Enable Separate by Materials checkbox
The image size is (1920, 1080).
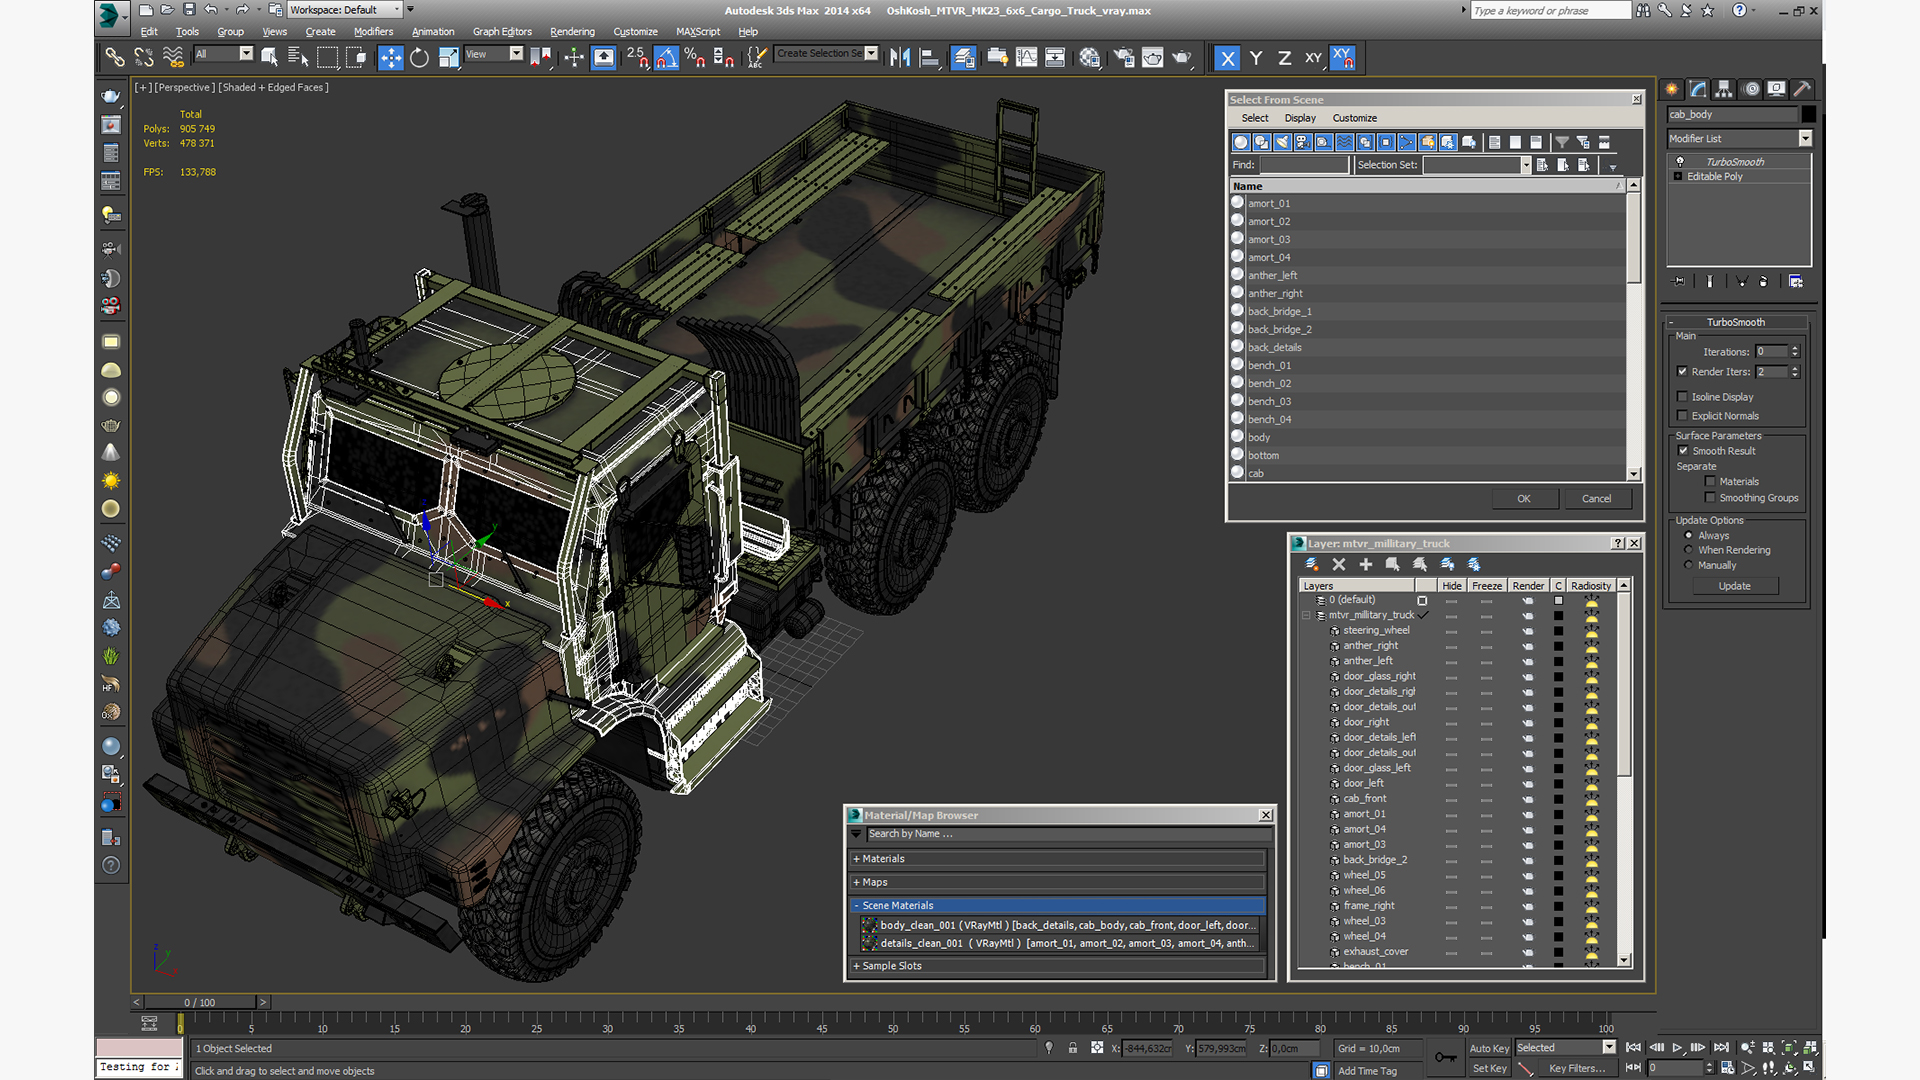[1710, 482]
